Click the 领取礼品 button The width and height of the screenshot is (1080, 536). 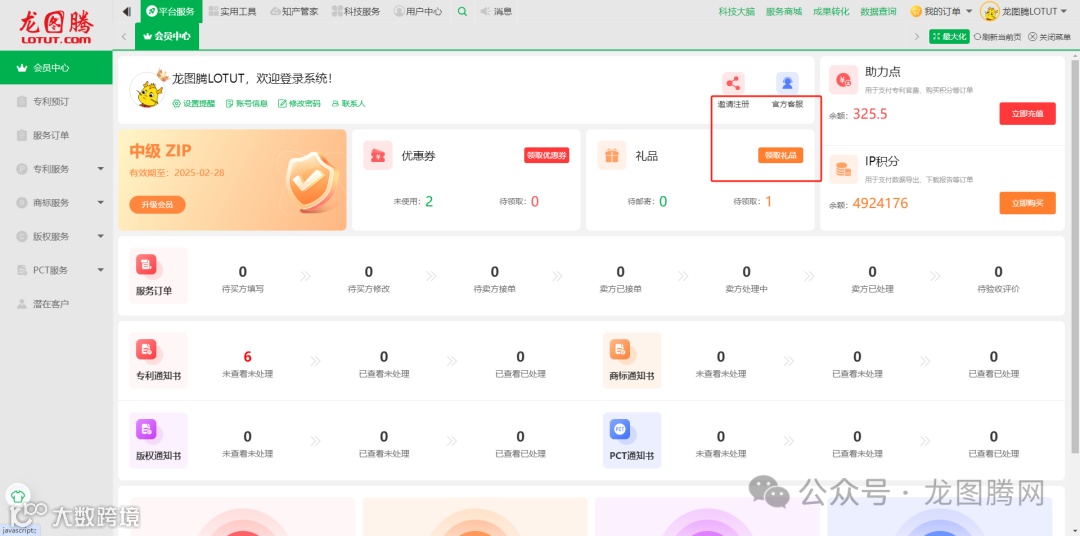[x=780, y=156]
